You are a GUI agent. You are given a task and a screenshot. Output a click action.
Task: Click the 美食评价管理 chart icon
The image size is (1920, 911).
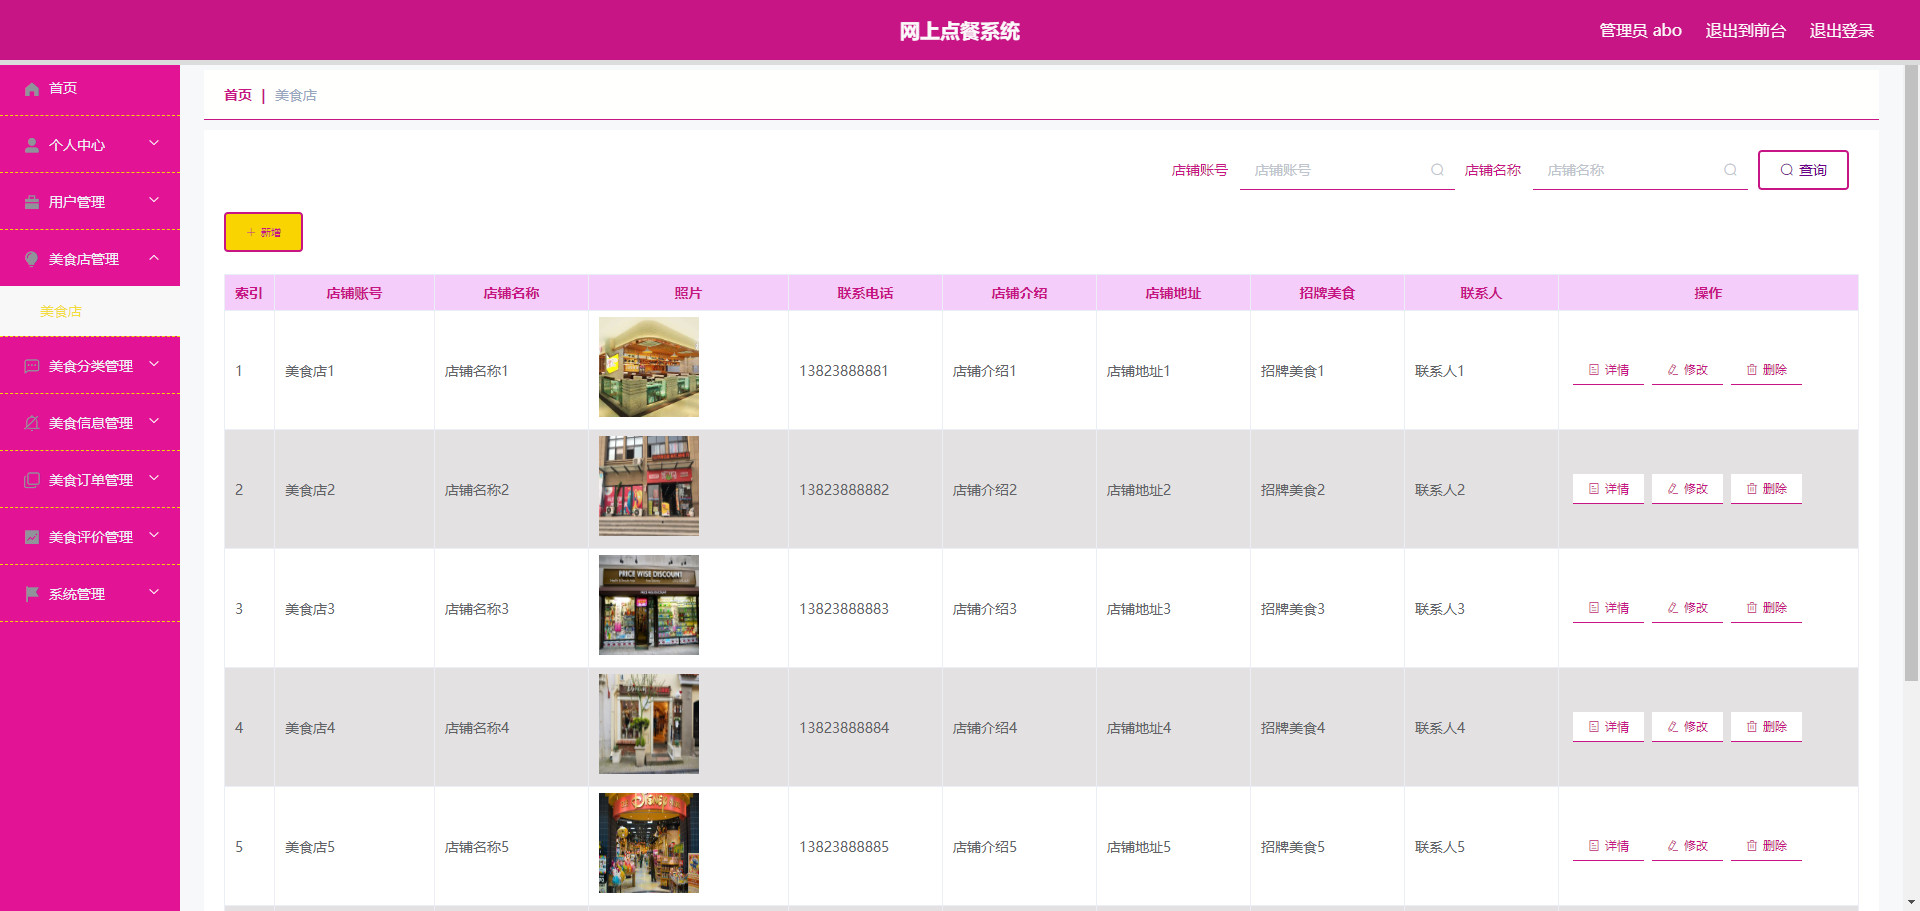tap(32, 537)
